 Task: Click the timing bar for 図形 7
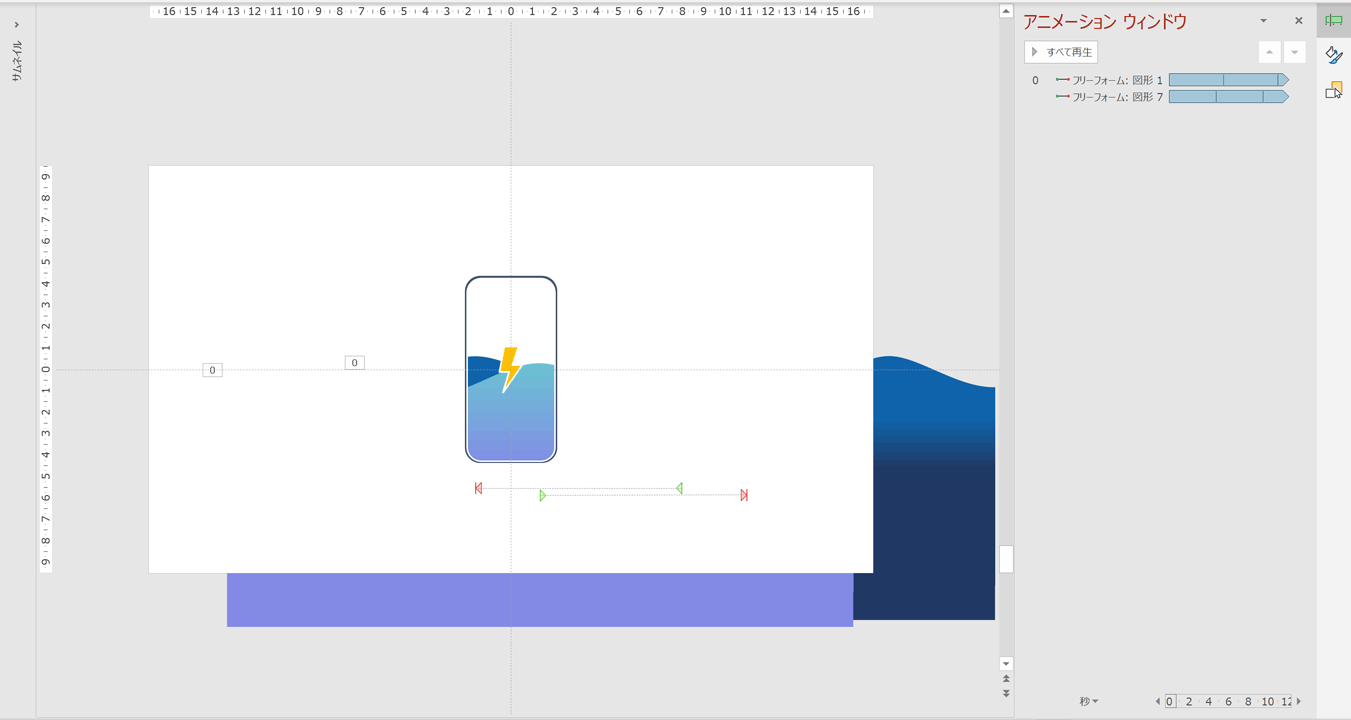[1227, 97]
